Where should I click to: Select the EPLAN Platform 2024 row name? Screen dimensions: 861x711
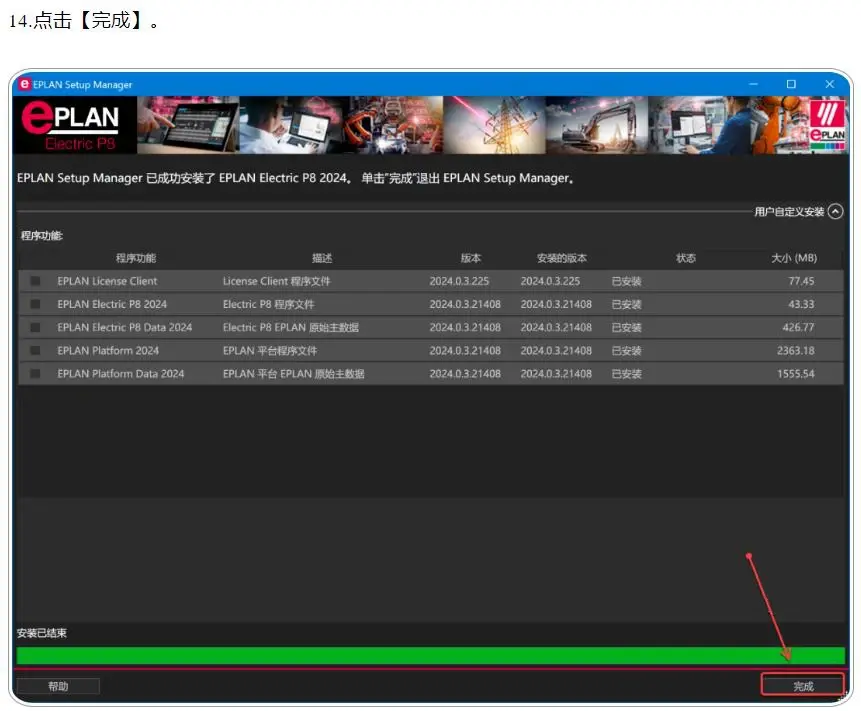[x=108, y=350]
